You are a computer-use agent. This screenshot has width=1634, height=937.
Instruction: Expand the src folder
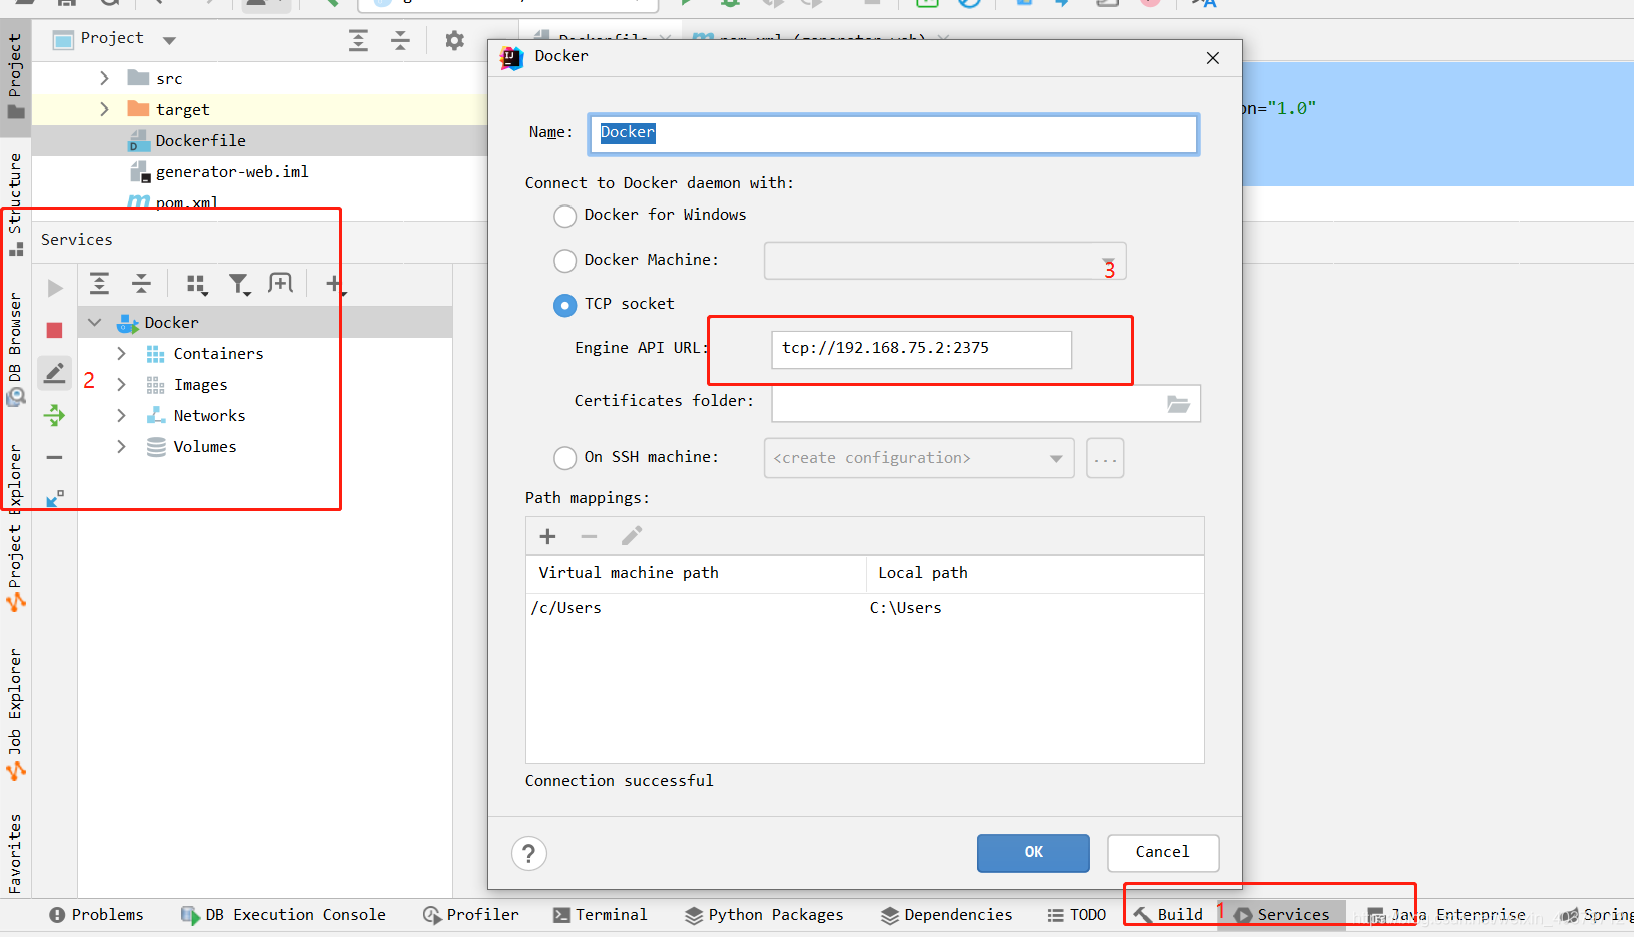click(x=104, y=78)
